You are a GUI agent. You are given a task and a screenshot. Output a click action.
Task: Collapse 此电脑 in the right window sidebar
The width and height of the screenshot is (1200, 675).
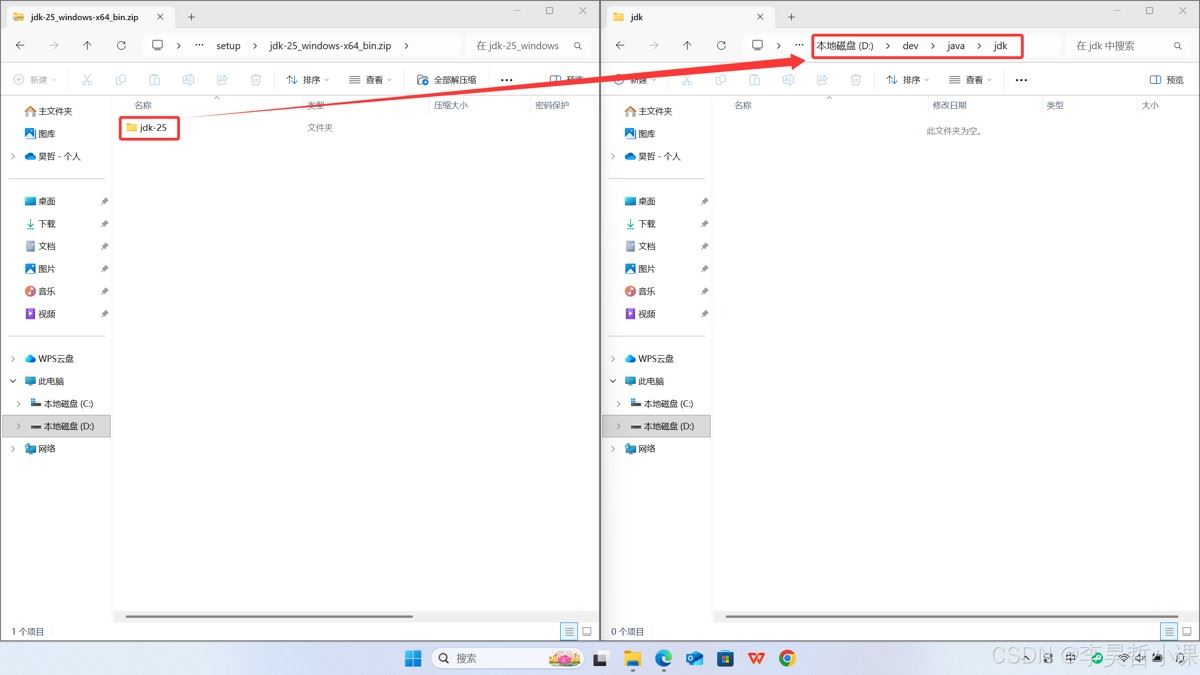[x=613, y=381]
